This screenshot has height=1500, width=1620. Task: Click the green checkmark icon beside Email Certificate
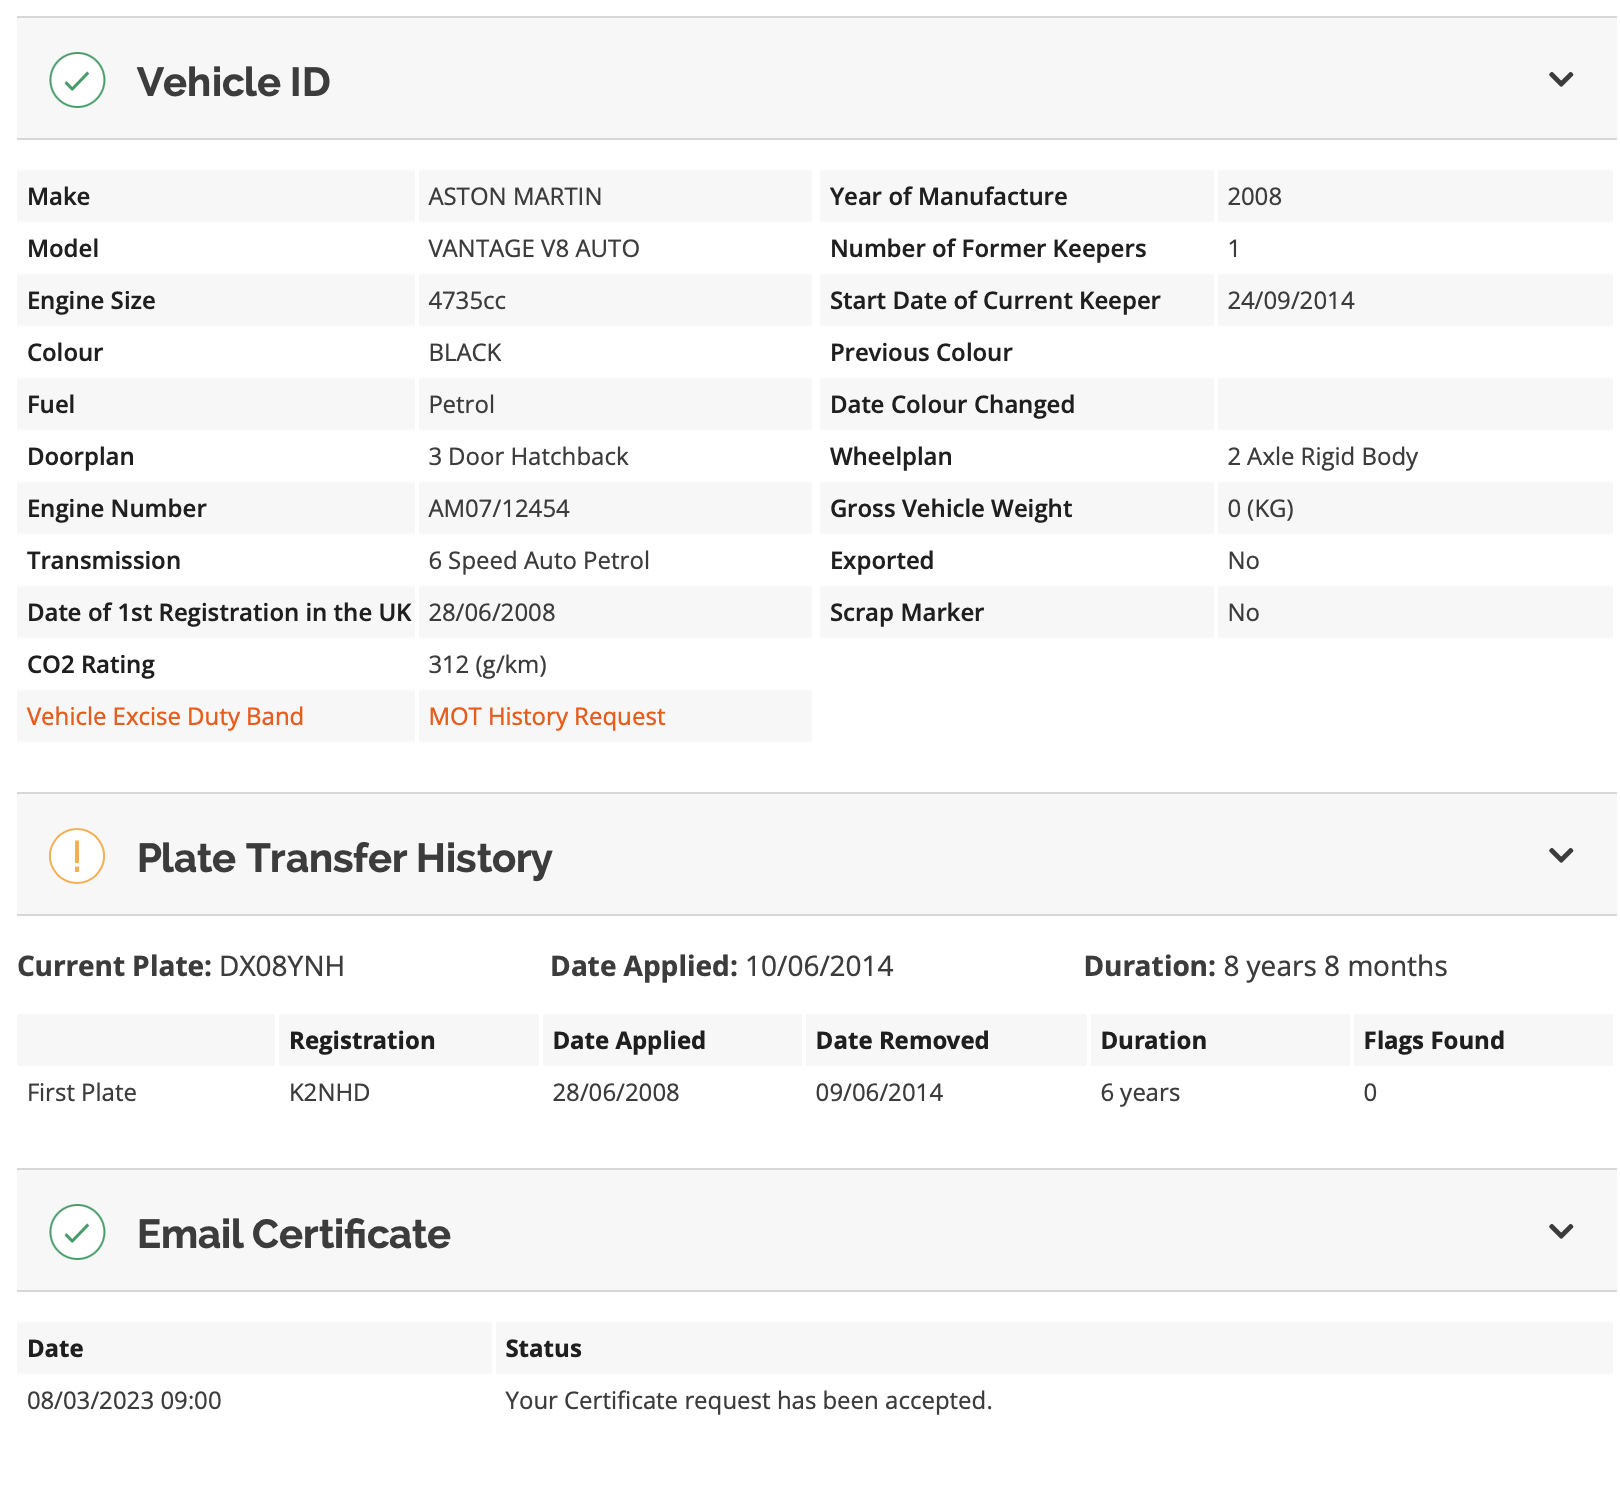tap(77, 1232)
